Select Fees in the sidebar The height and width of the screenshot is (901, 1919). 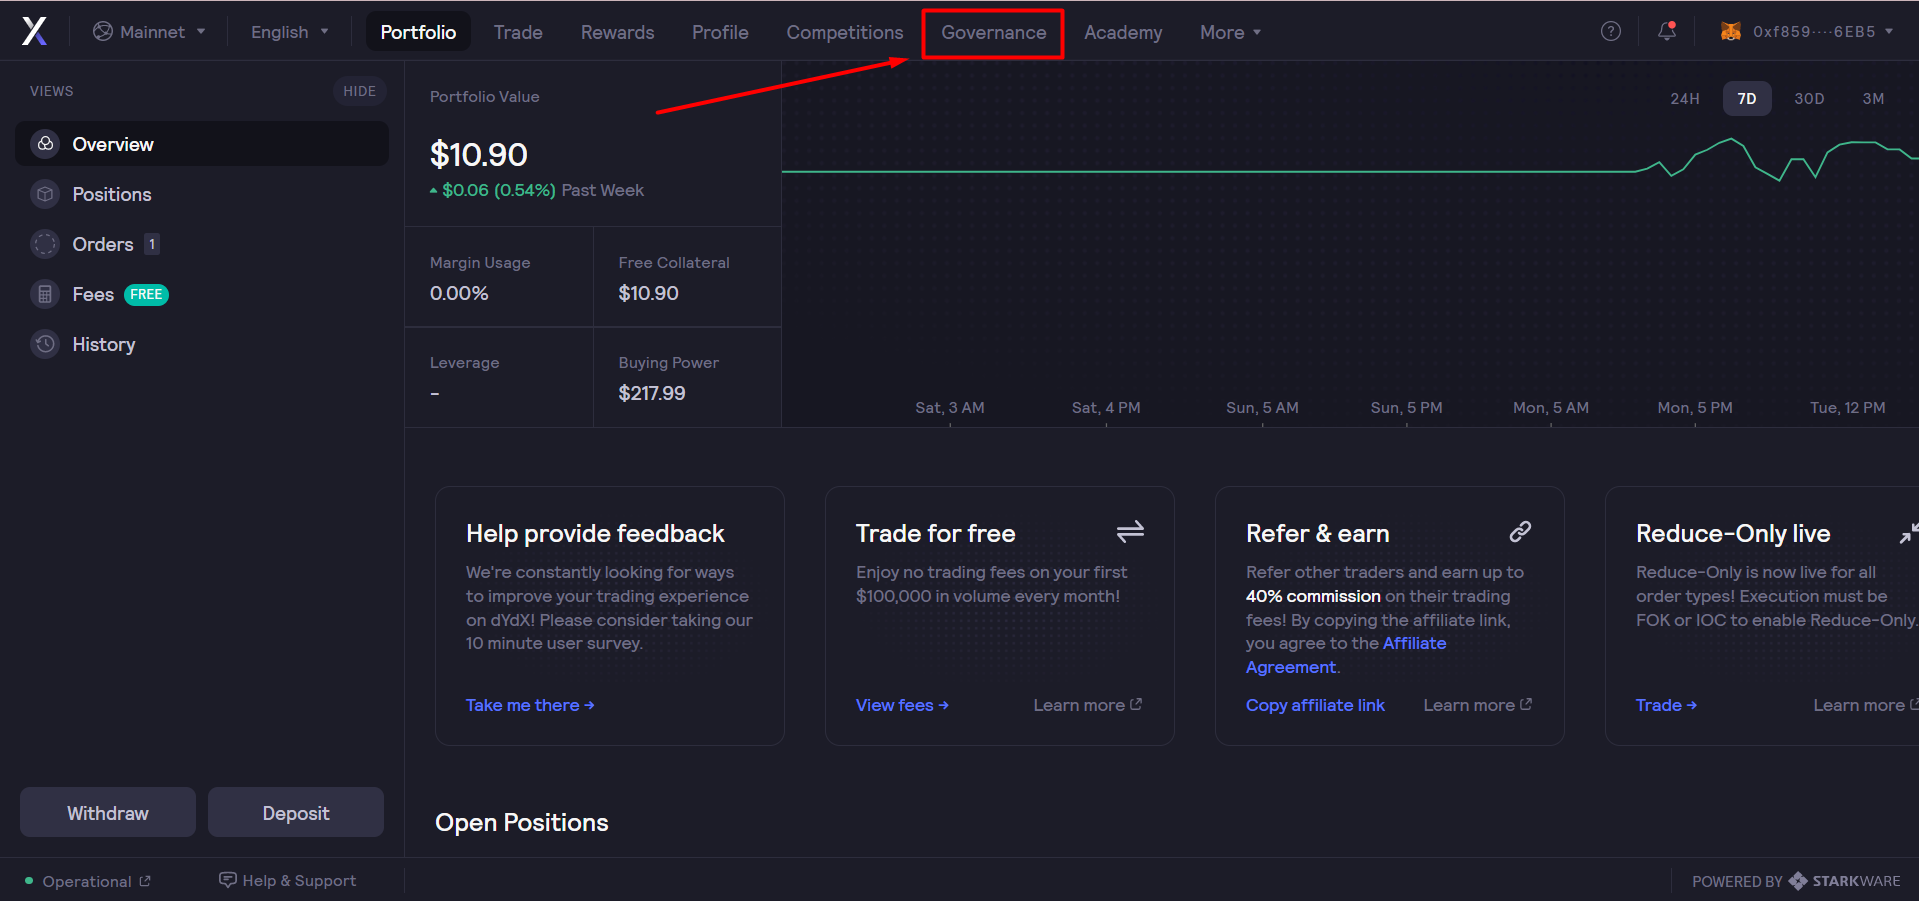click(x=202, y=294)
